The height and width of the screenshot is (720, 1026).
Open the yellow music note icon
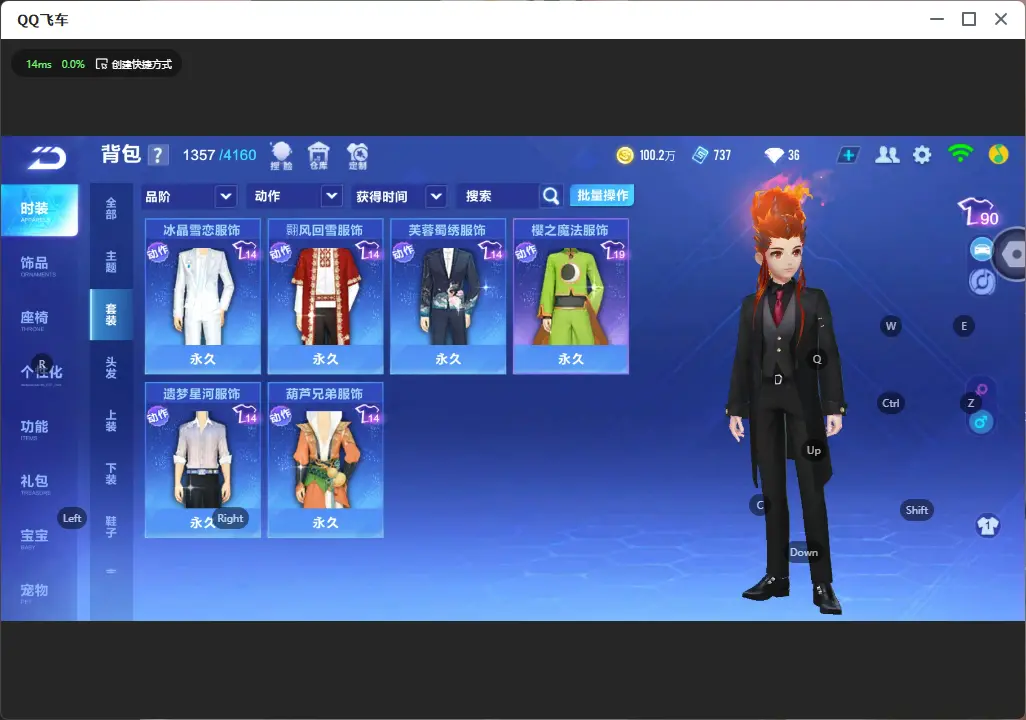(999, 154)
